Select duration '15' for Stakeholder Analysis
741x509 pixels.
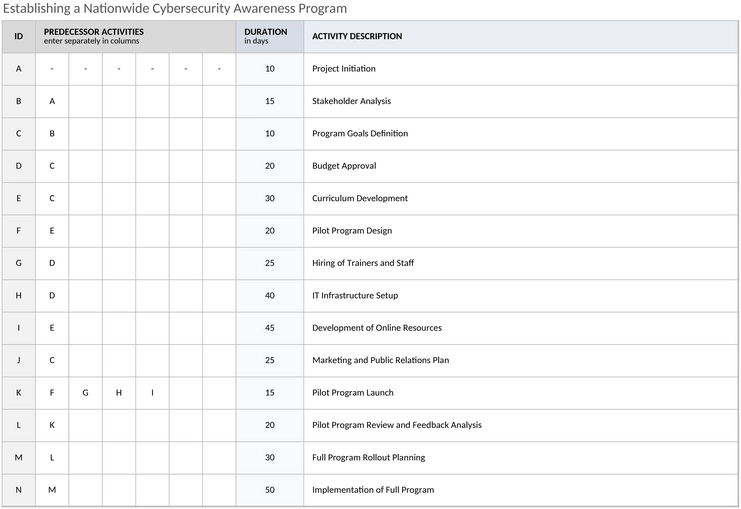coord(270,101)
